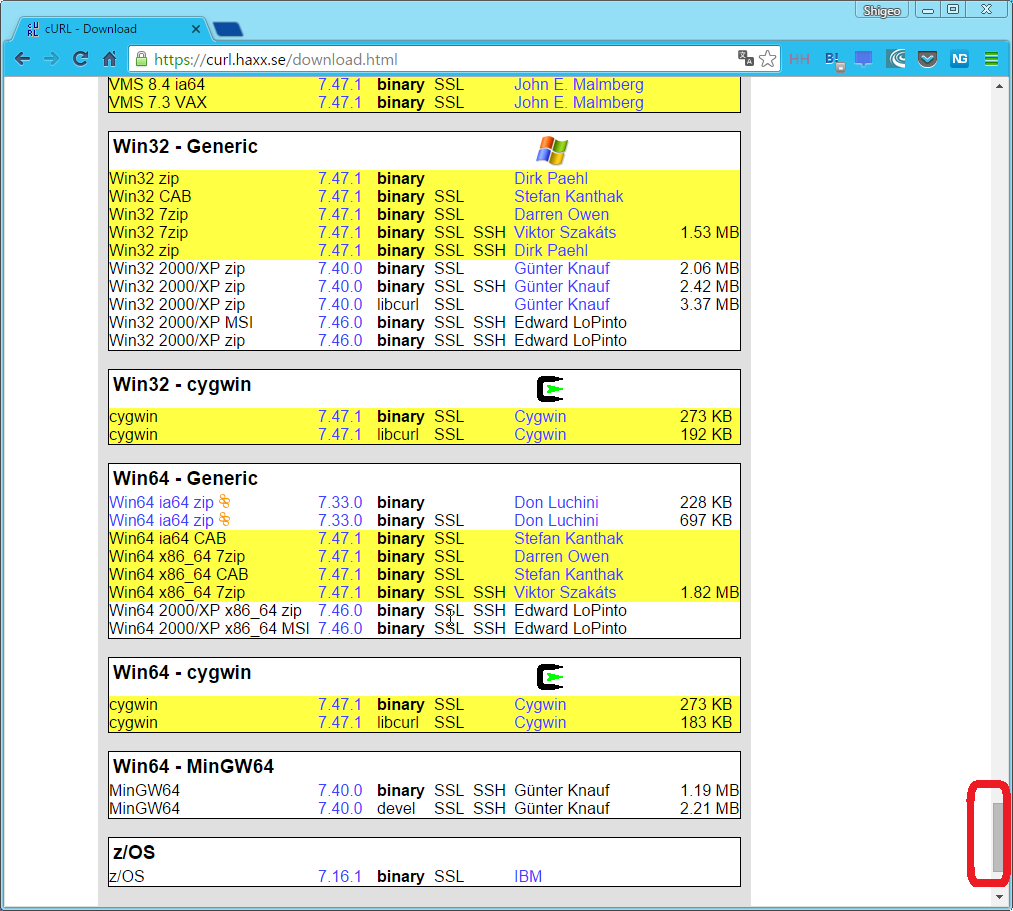Viewport: 1013px width, 911px height.
Task: Click the Win64 2000/XP x86_64 MSI row label
Action: click(x=209, y=629)
